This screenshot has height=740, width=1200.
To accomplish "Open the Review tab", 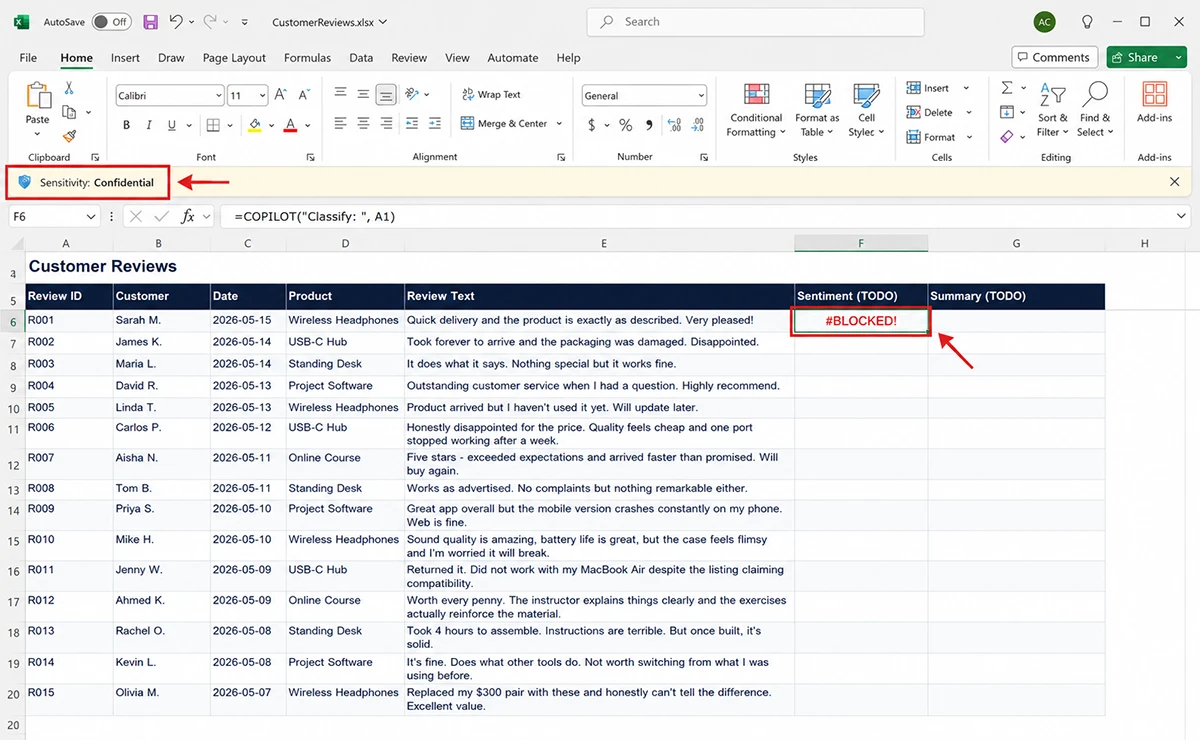I will (409, 58).
